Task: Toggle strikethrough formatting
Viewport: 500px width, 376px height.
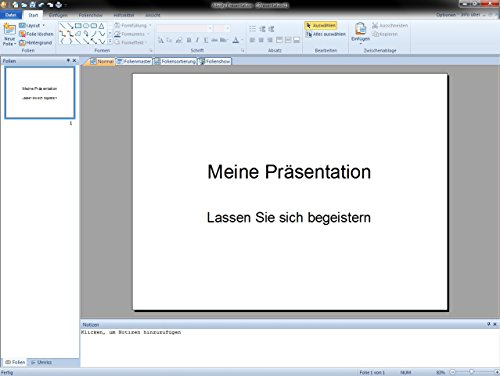Action: (214, 40)
